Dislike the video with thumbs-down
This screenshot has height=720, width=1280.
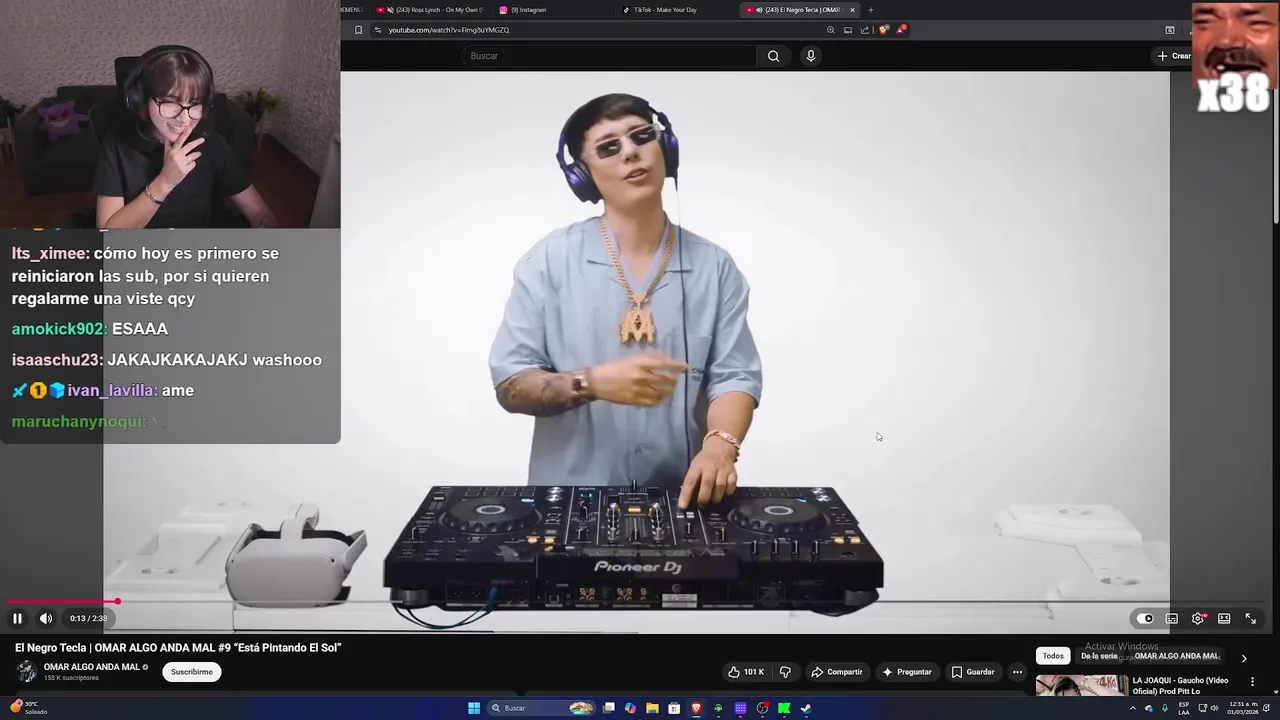tap(785, 672)
